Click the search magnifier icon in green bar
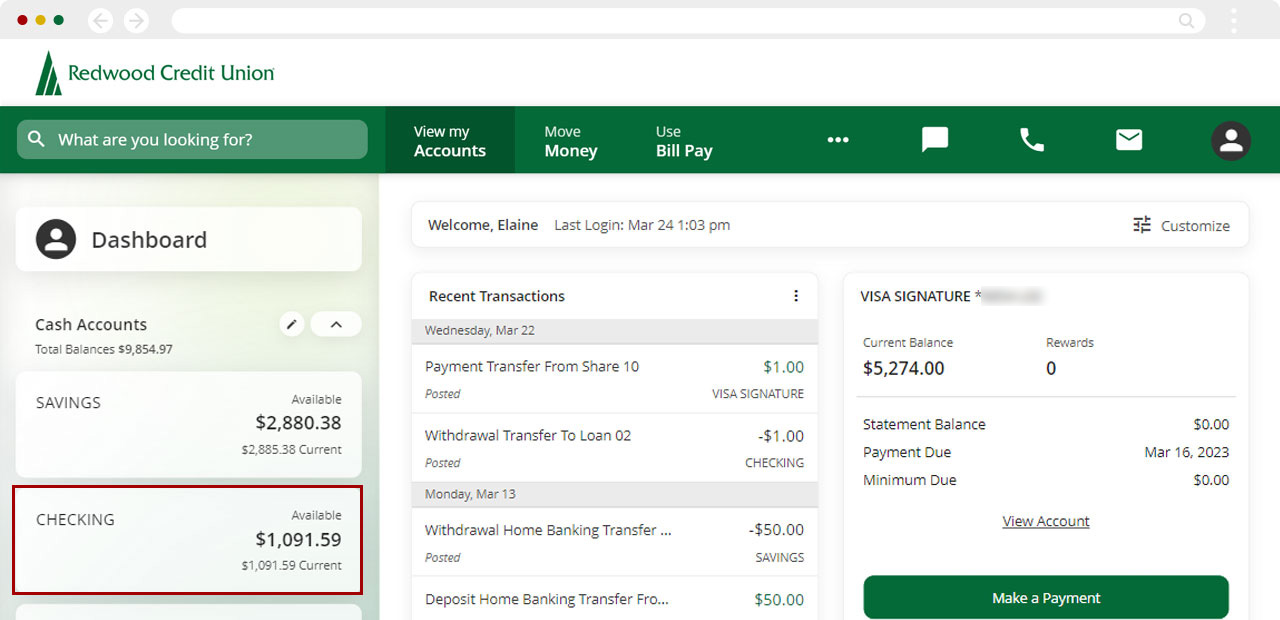This screenshot has height=620, width=1280. 37,139
